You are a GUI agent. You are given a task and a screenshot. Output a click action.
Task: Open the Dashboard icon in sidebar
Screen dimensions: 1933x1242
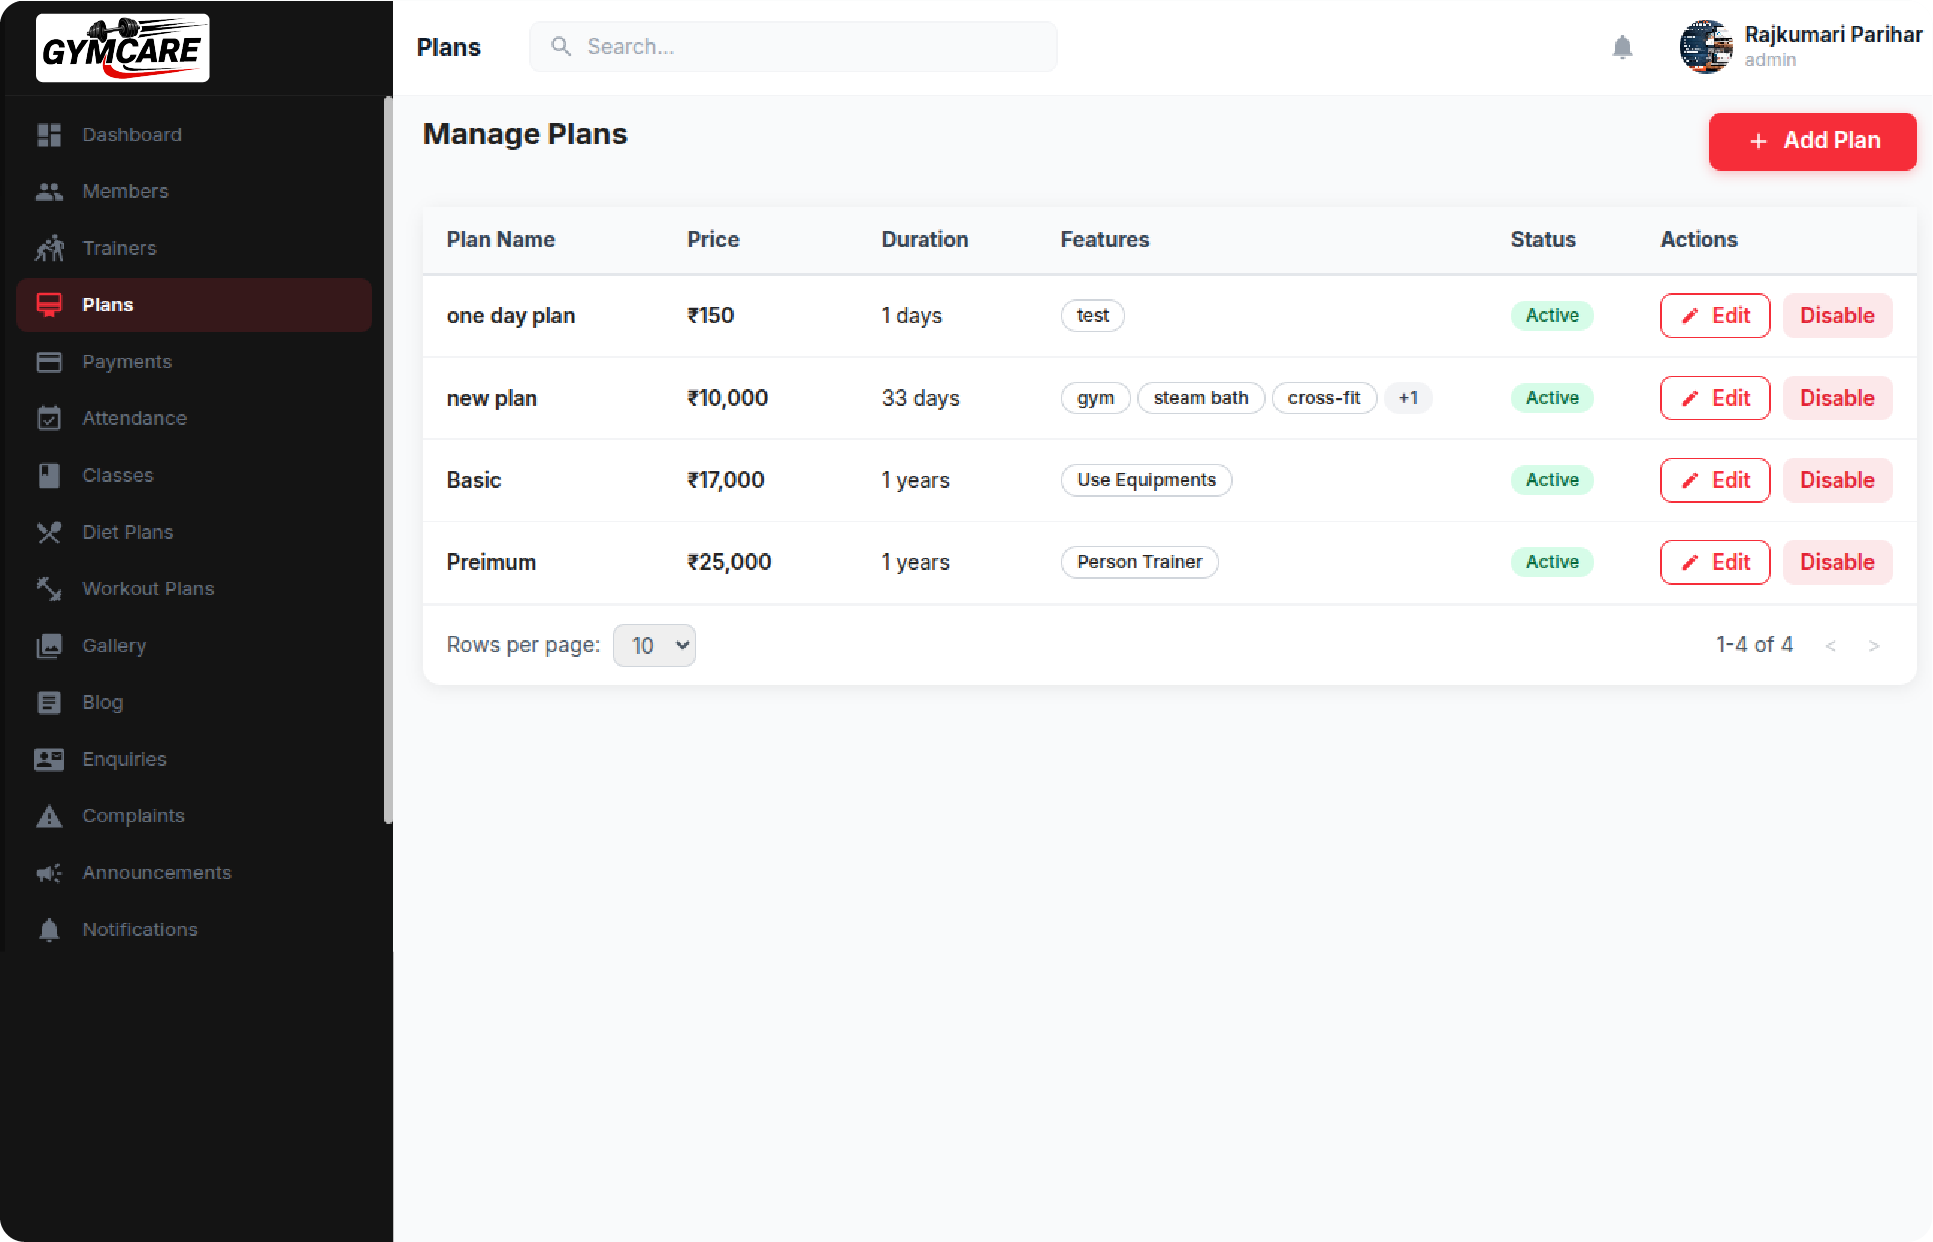(49, 134)
